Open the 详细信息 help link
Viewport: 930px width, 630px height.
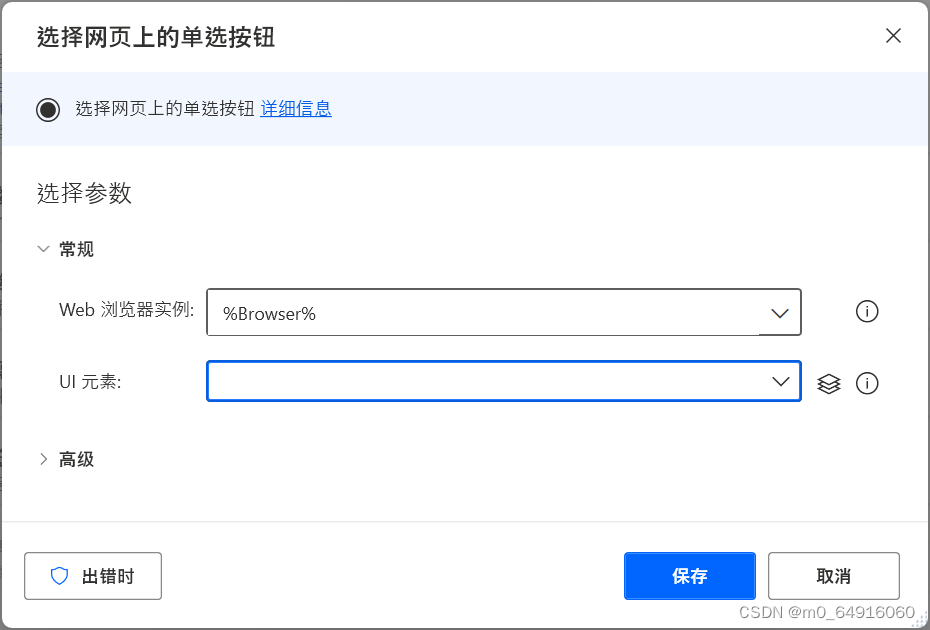[296, 108]
